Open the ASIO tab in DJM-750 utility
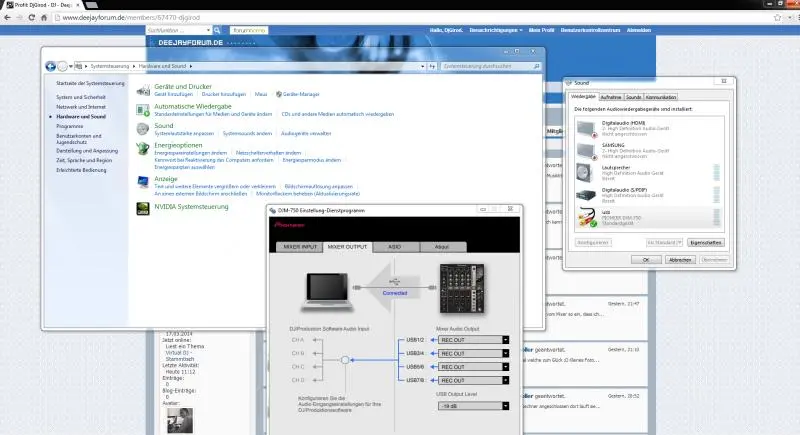Image resolution: width=800 pixels, height=435 pixels. [x=396, y=245]
